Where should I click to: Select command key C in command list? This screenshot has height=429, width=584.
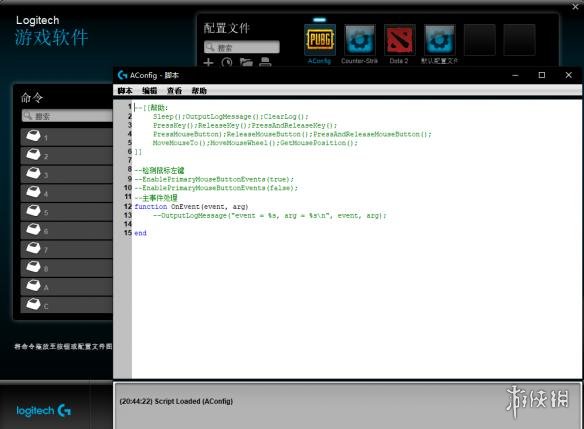click(66, 305)
